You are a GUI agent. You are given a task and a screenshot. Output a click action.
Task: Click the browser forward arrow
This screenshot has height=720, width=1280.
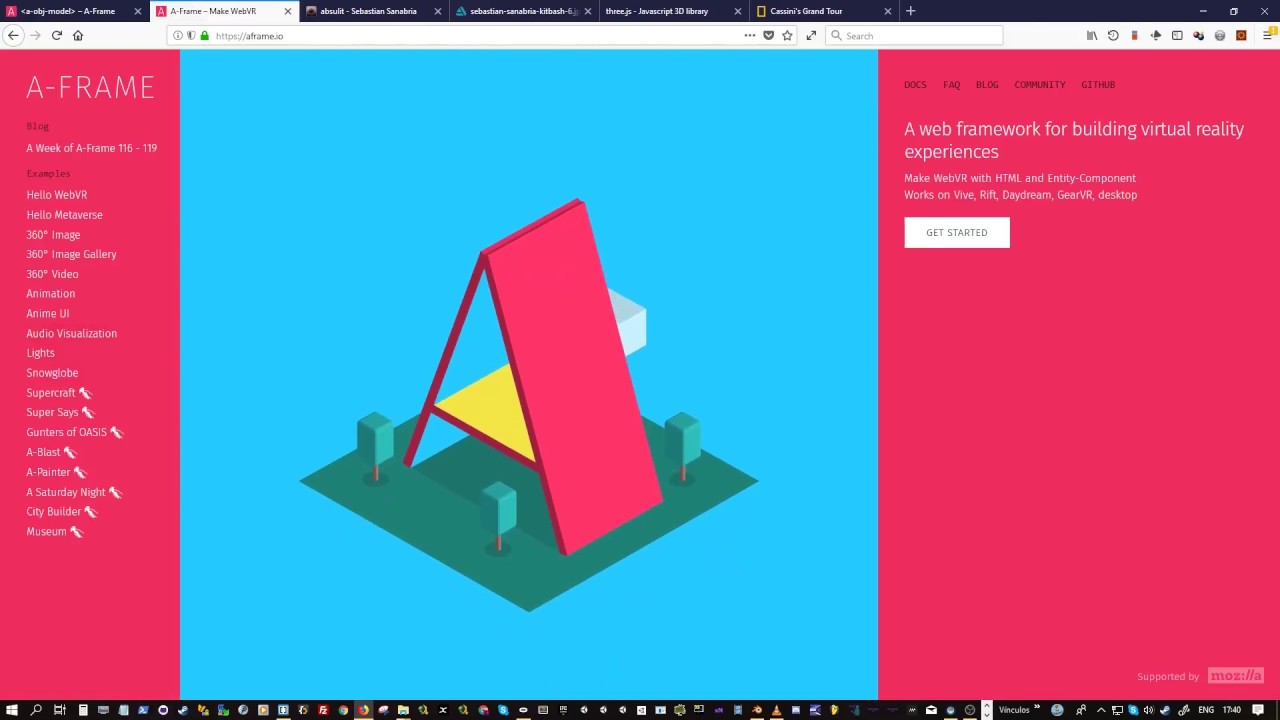pyautogui.click(x=35, y=35)
